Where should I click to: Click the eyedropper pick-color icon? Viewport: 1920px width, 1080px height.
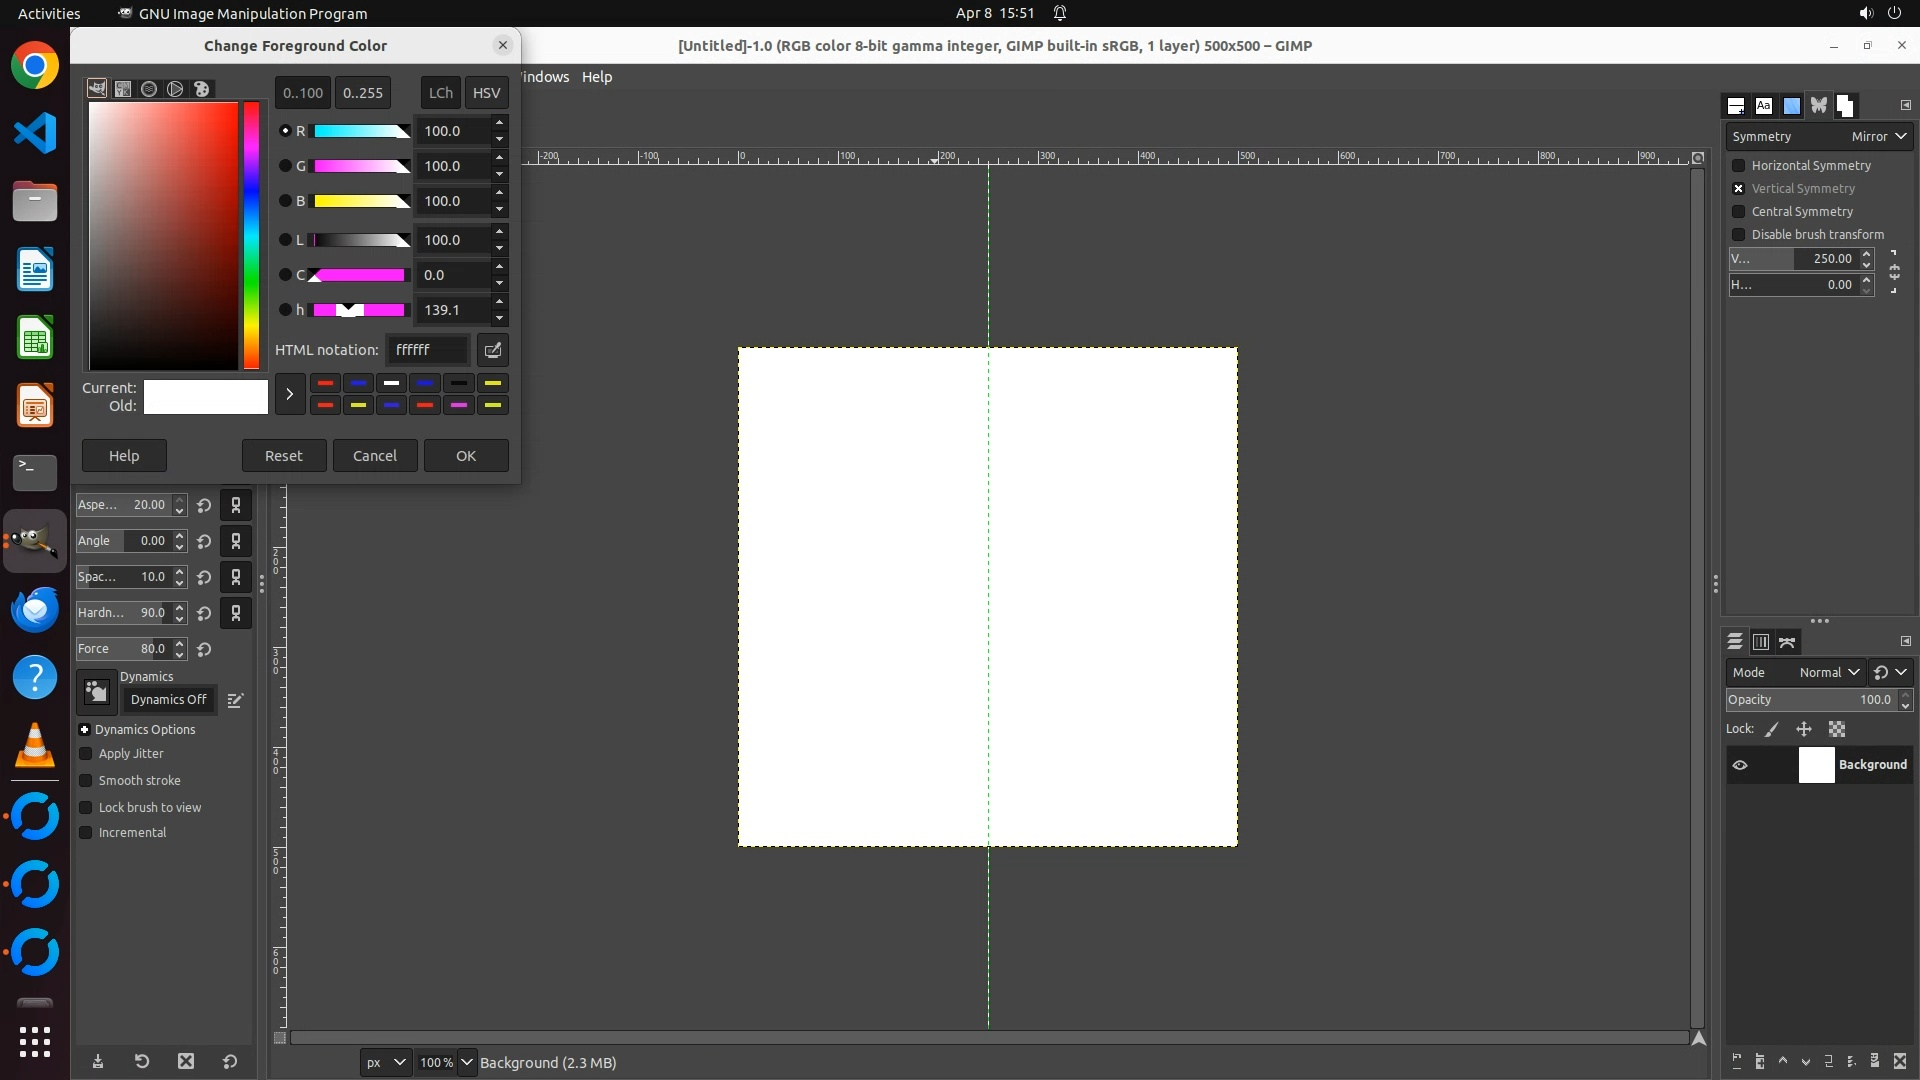click(492, 350)
